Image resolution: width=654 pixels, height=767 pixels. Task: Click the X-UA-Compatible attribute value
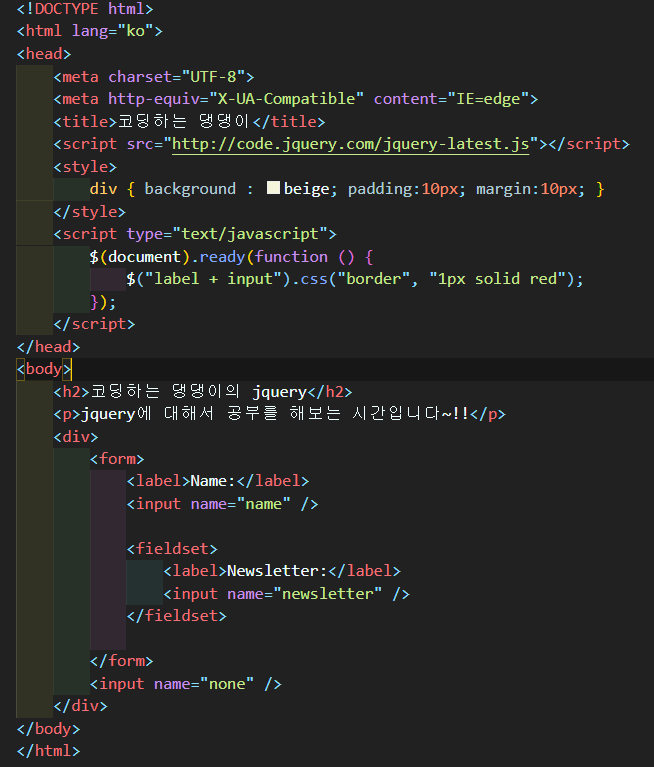[286, 99]
